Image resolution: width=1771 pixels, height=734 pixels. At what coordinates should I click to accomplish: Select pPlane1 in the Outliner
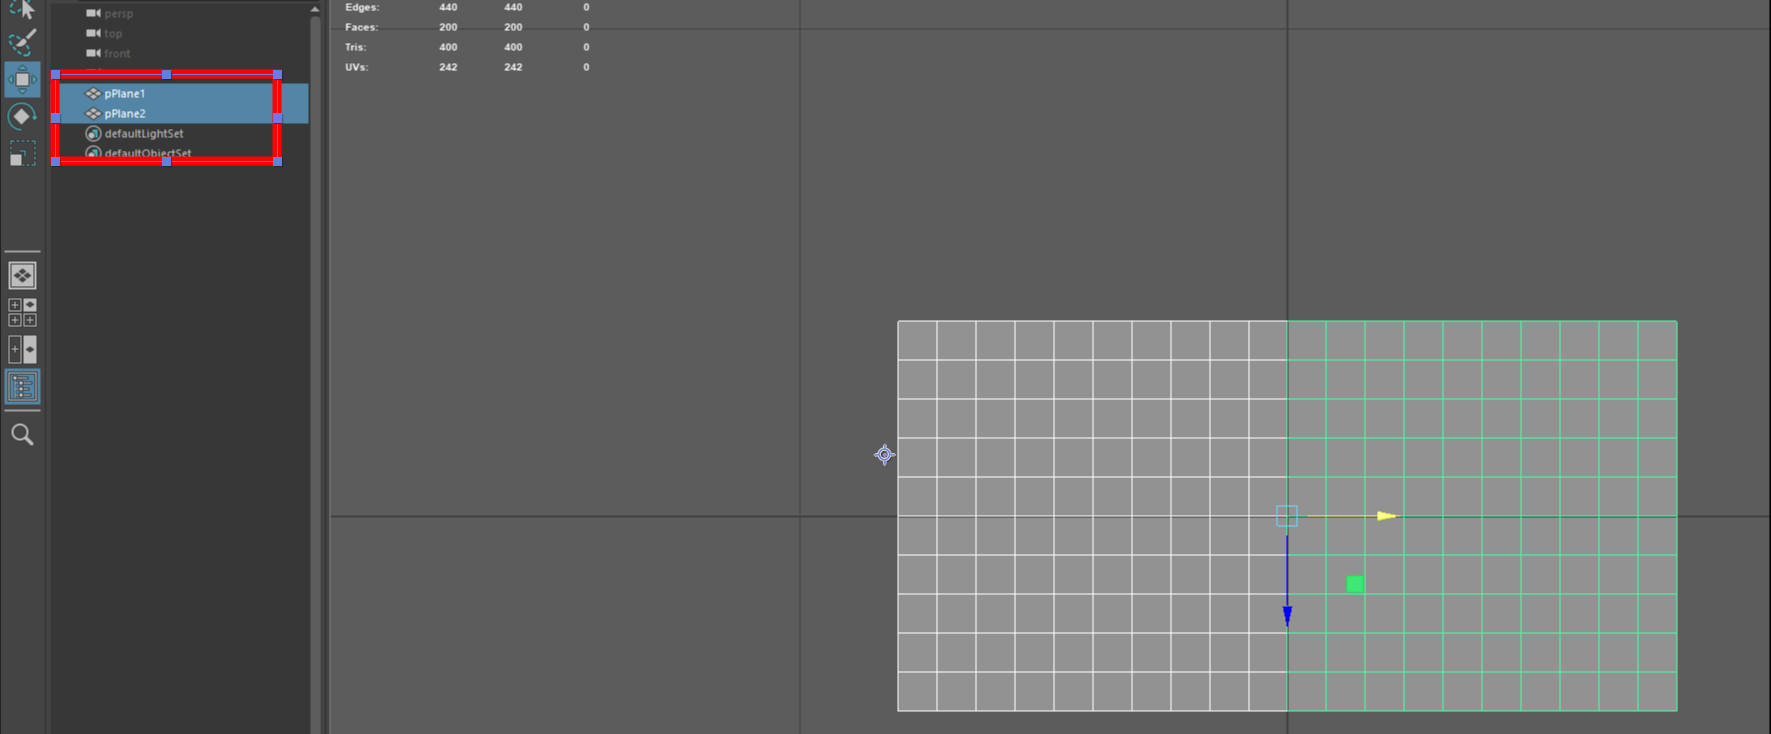125,94
